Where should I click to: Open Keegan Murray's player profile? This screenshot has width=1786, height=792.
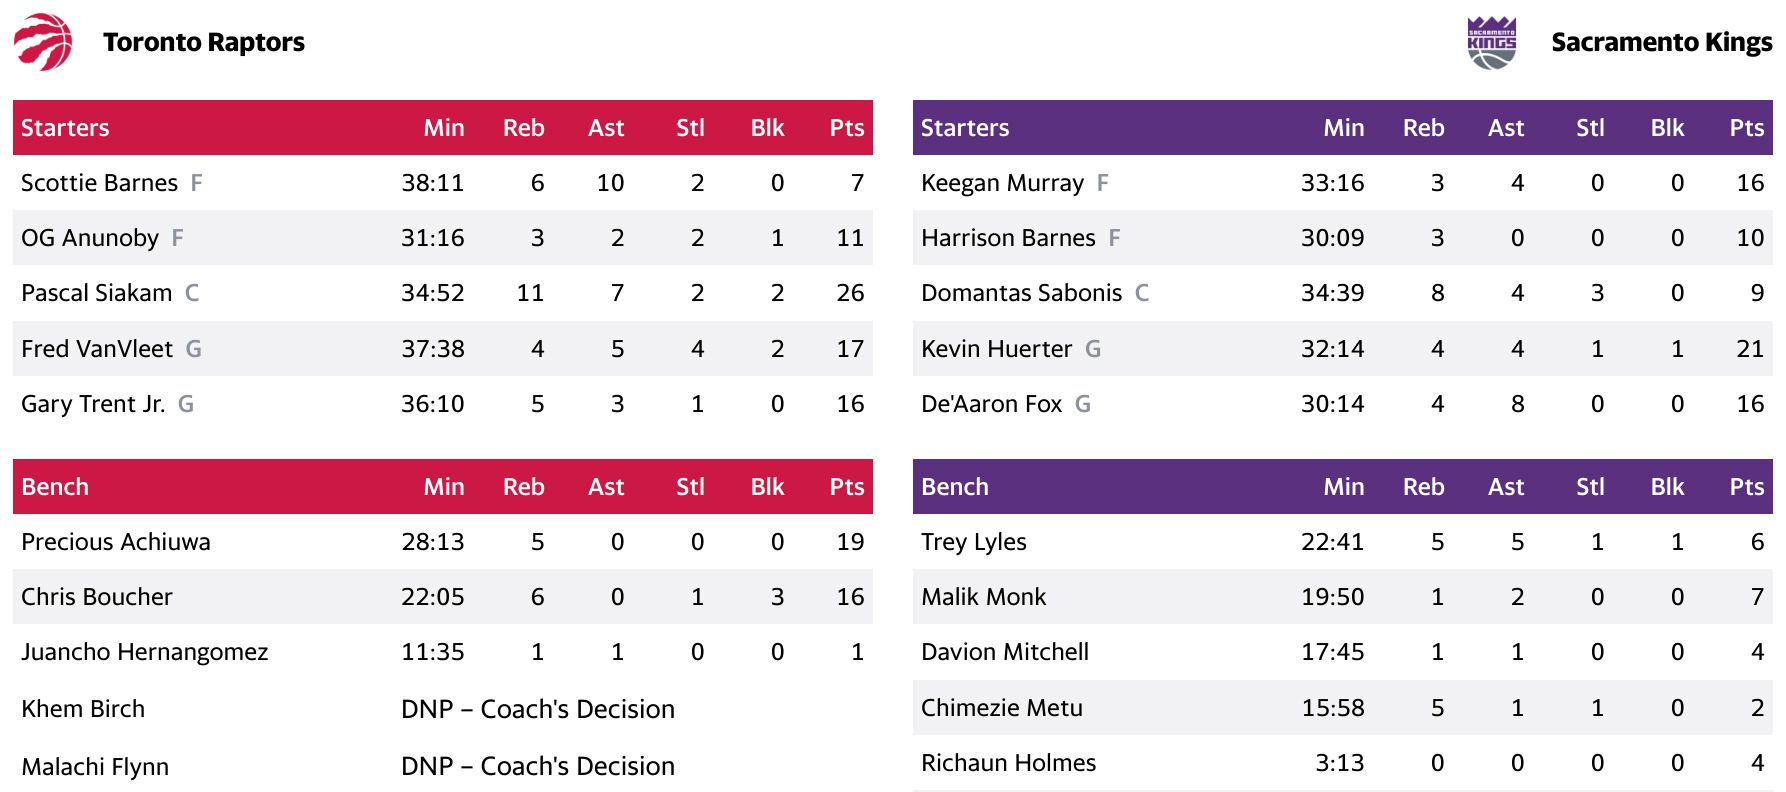pos(1002,183)
